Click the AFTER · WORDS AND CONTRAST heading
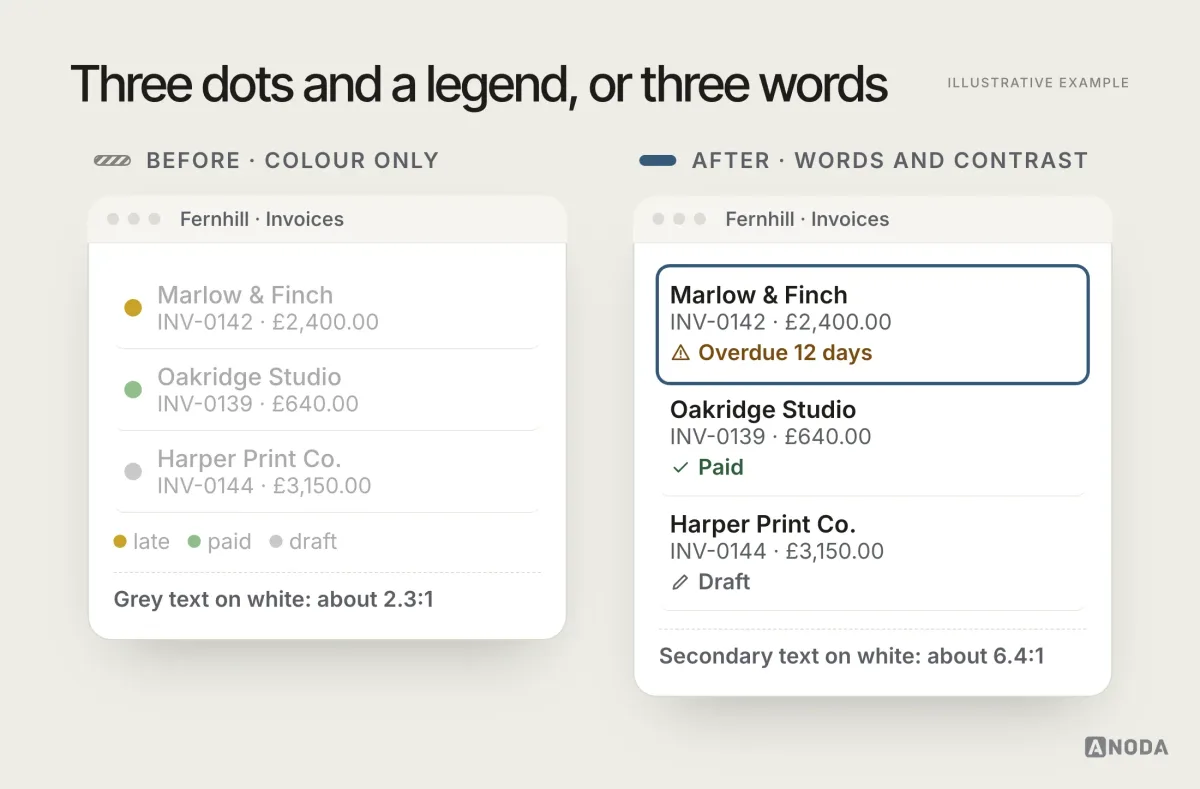The width and height of the screenshot is (1200, 789). tap(890, 161)
